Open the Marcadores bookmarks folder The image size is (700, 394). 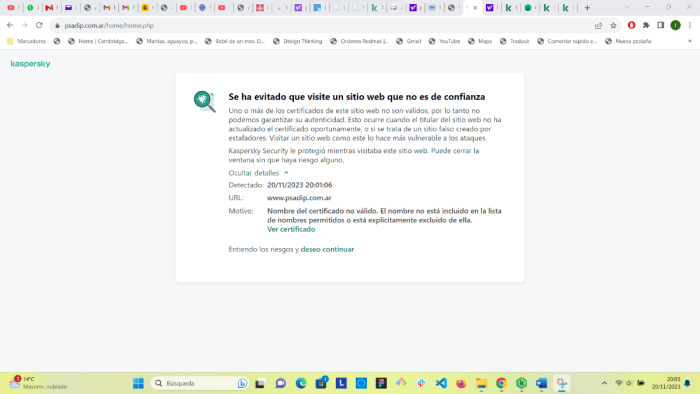pos(26,41)
